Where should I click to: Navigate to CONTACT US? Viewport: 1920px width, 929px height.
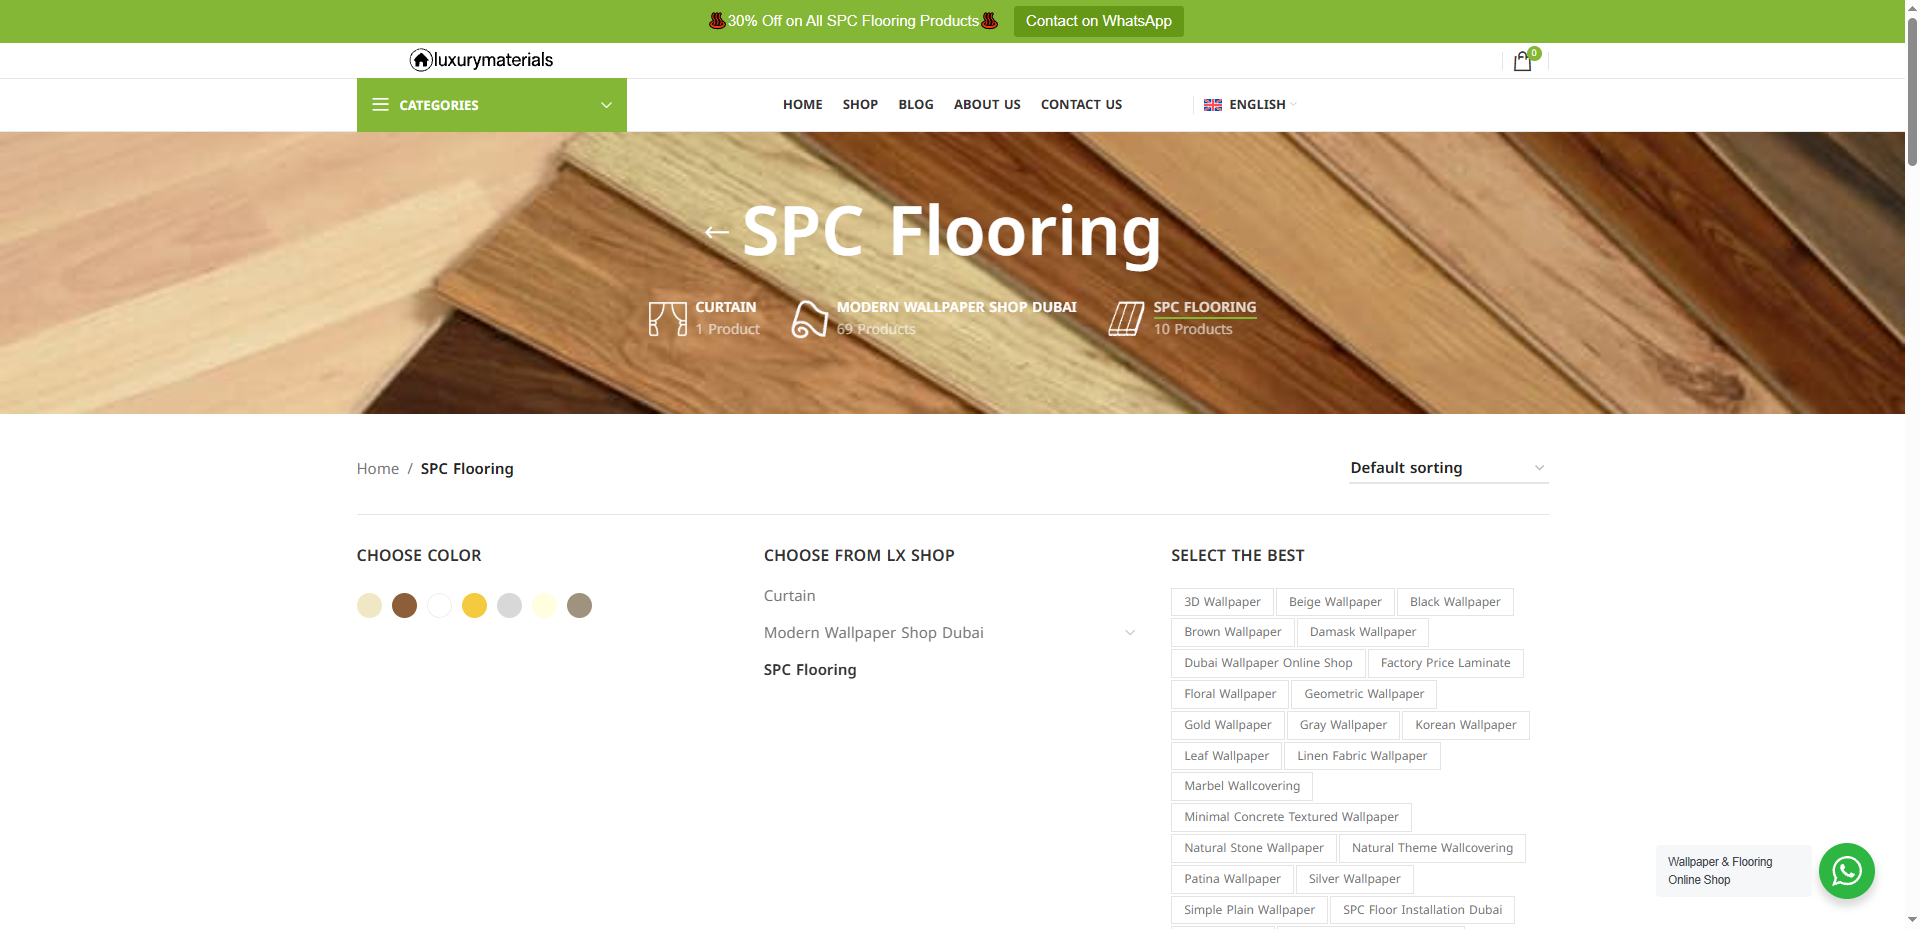[x=1081, y=104]
